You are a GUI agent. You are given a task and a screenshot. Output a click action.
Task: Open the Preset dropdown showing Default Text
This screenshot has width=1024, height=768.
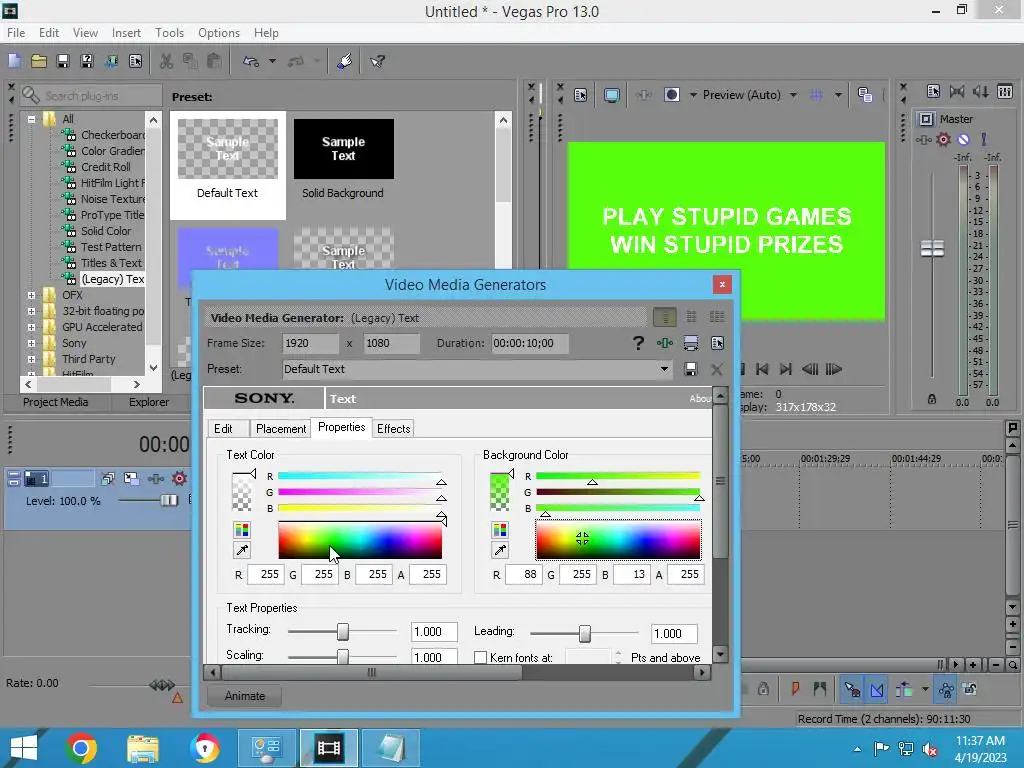(x=664, y=369)
